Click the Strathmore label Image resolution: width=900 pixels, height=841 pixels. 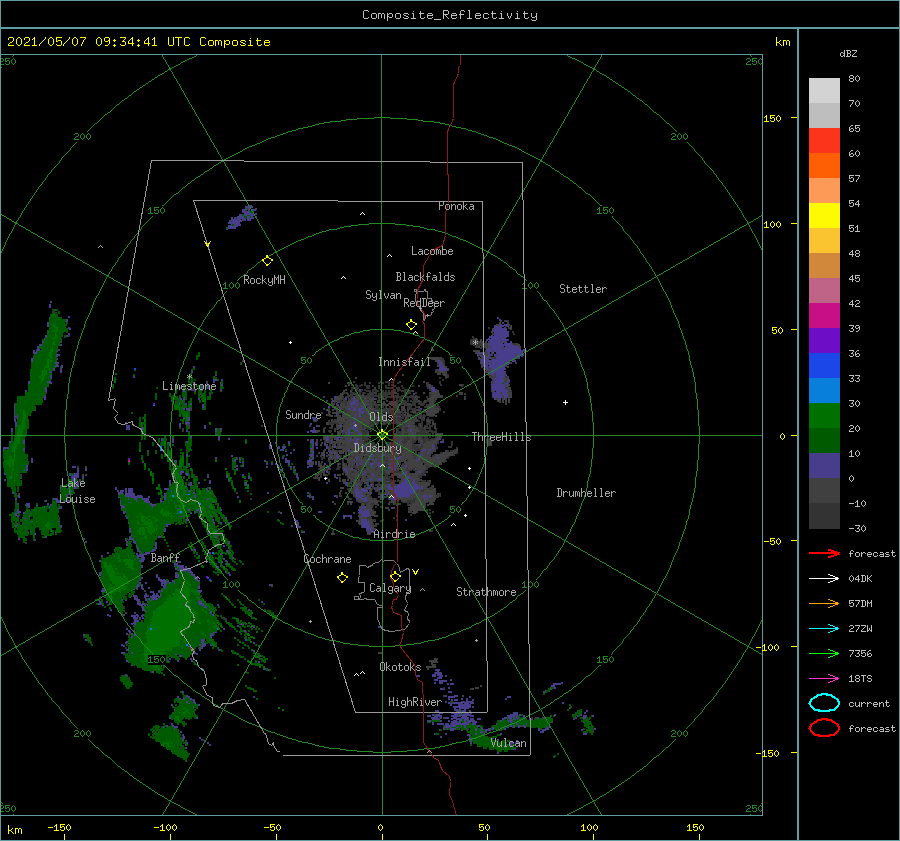tap(486, 592)
